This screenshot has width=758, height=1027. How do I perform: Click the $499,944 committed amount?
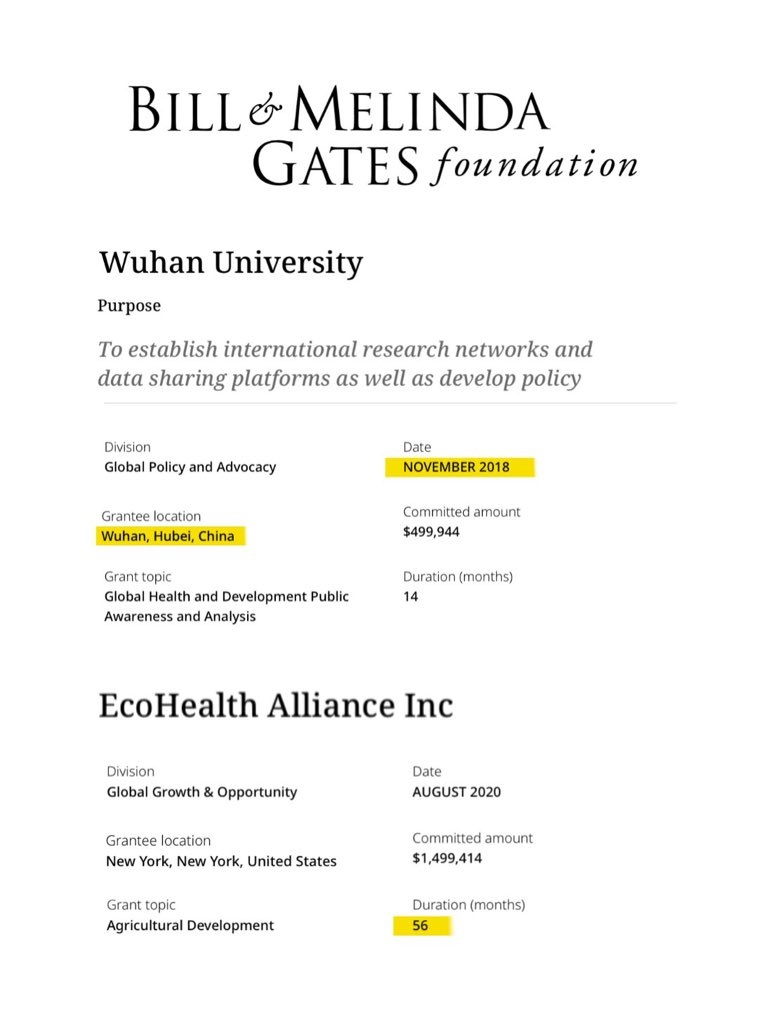pos(431,532)
